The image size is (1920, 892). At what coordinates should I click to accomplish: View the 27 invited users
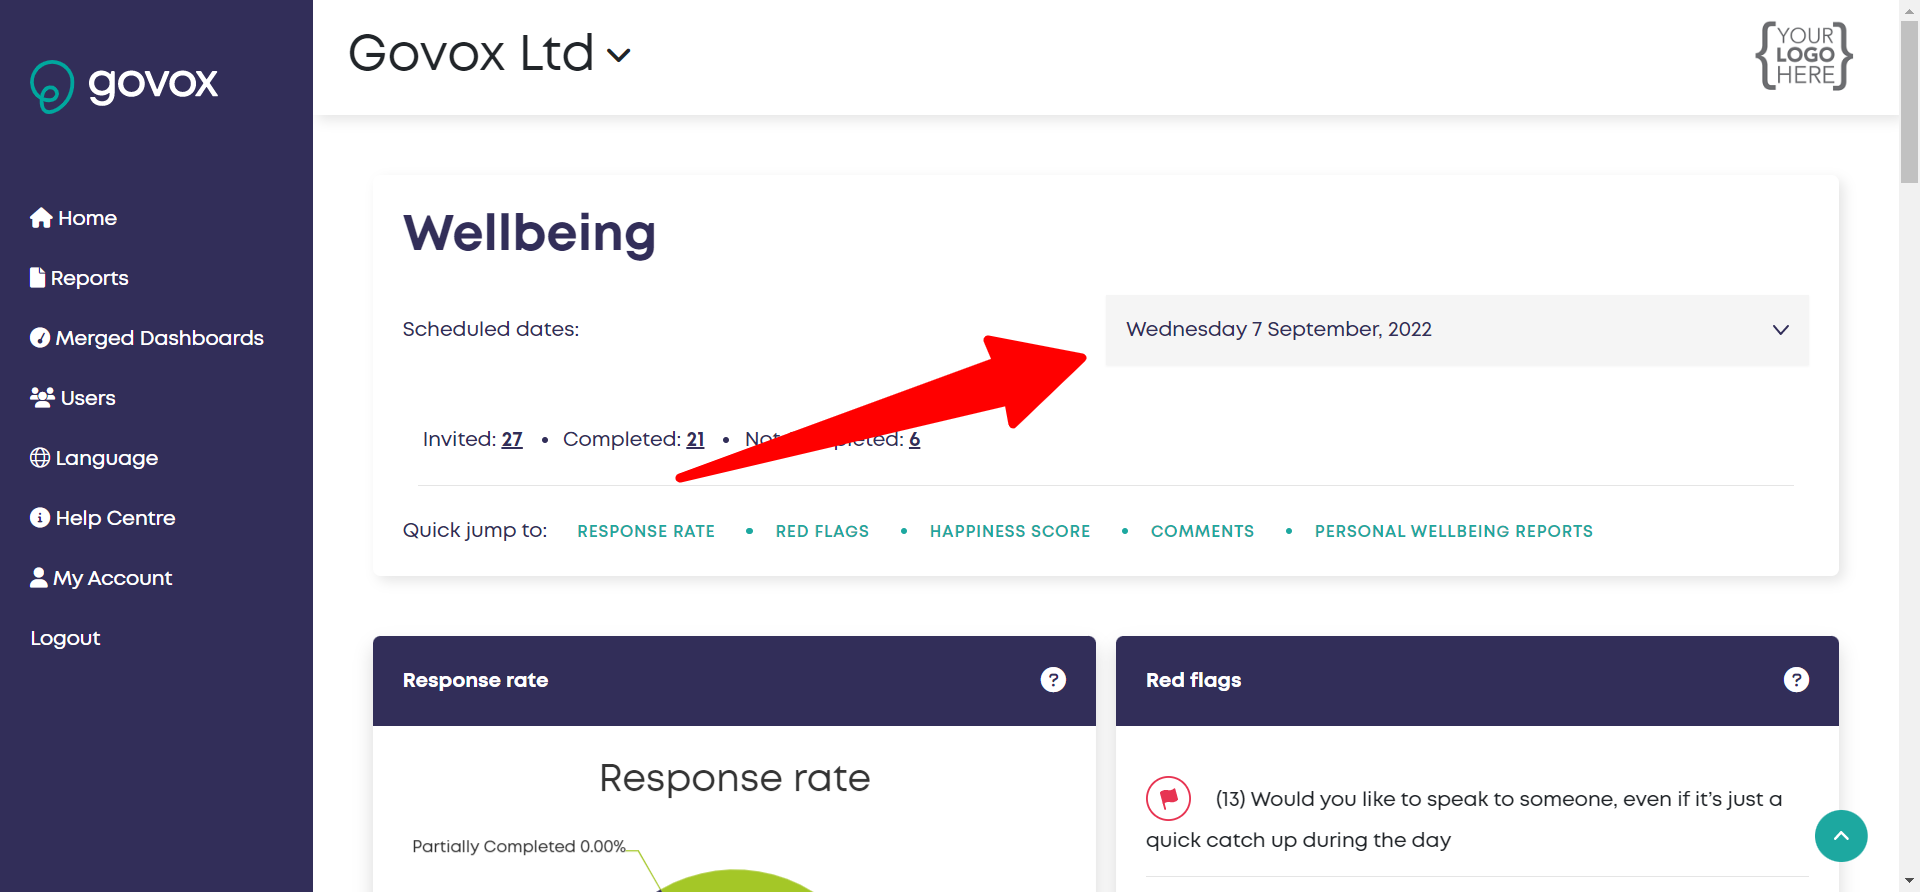pos(512,439)
